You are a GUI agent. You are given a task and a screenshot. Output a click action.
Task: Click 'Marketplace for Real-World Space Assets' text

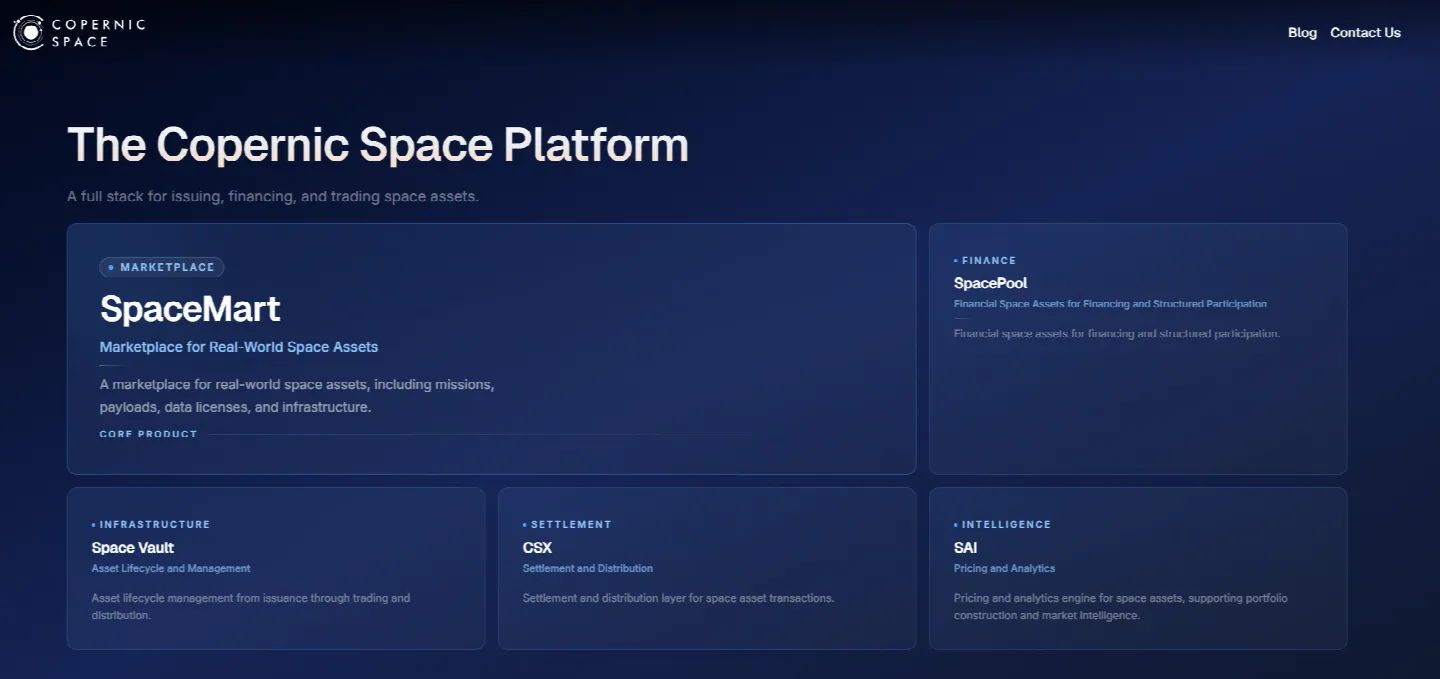click(239, 347)
